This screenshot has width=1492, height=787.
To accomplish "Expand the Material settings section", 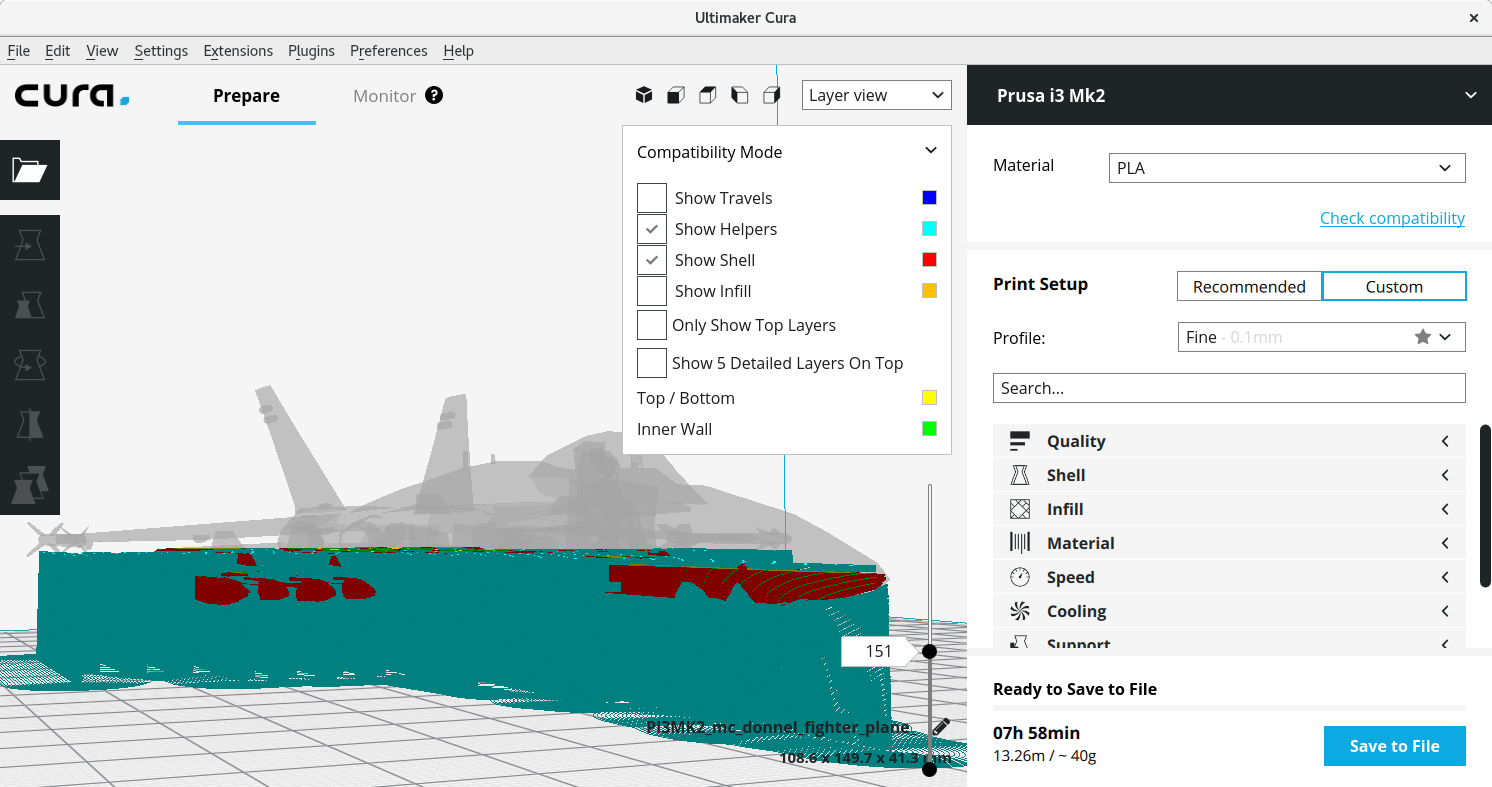I will pyautogui.click(x=1229, y=543).
